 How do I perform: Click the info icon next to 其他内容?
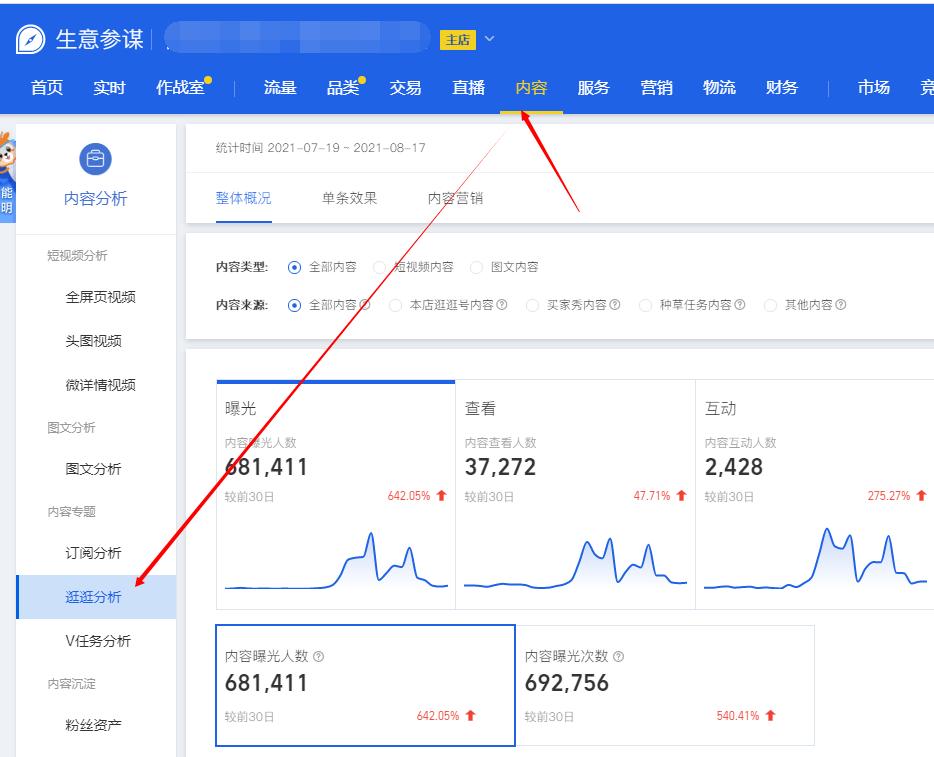click(x=840, y=305)
